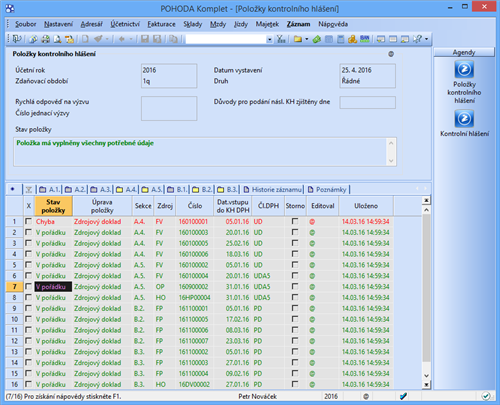Click the coins icon in toolbar
Screen dimensions: 500x405
click(x=352, y=39)
